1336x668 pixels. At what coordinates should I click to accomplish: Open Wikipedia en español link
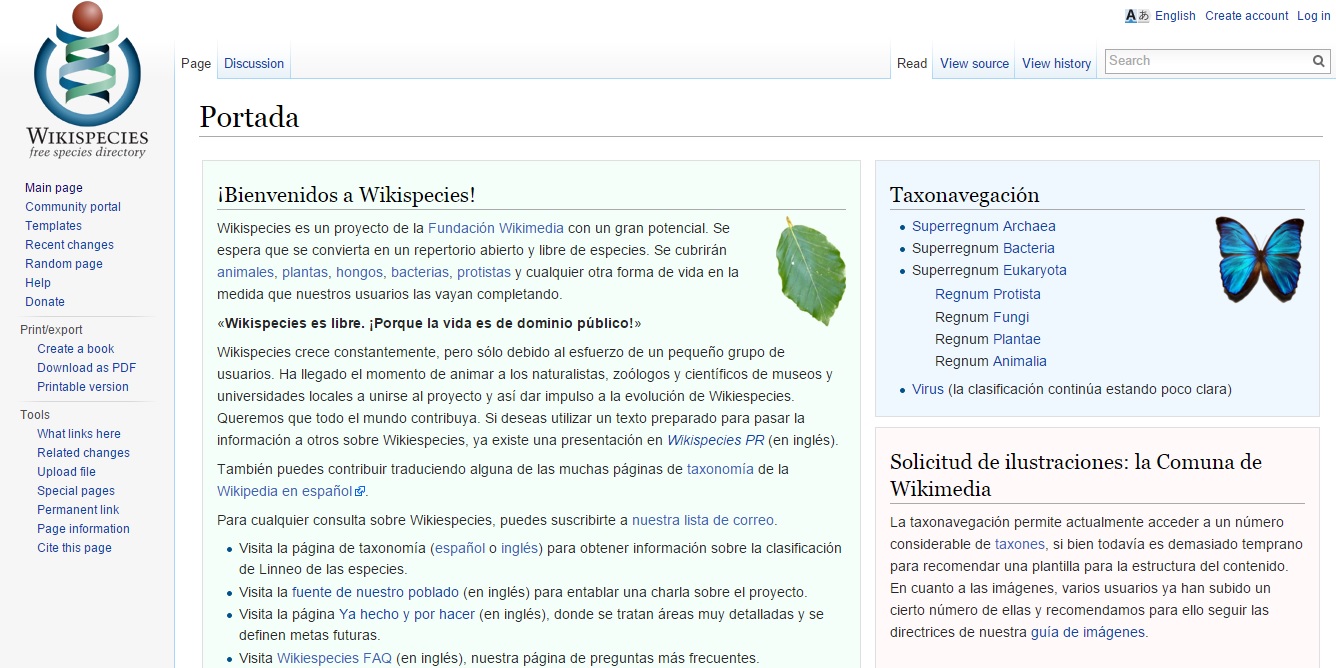285,491
